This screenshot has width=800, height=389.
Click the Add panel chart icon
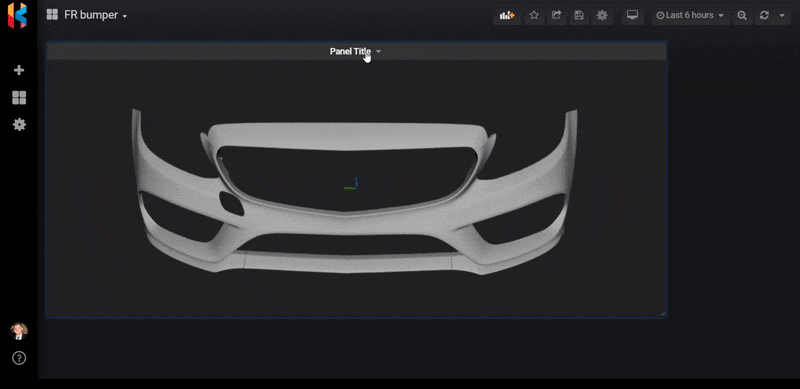(x=507, y=15)
